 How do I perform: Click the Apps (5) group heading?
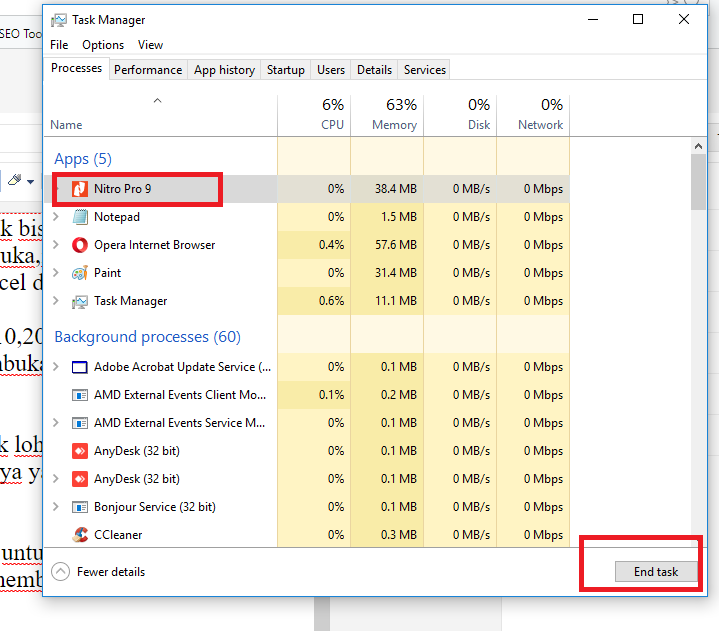click(83, 159)
